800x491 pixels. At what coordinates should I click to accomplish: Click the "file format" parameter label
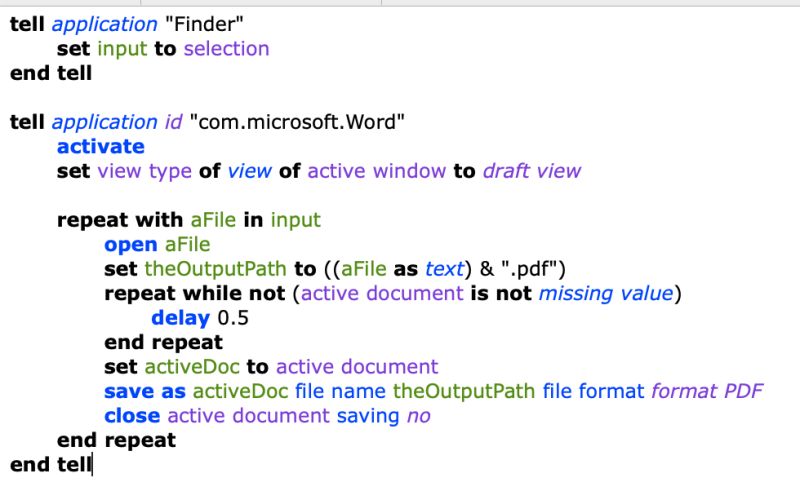coord(593,391)
